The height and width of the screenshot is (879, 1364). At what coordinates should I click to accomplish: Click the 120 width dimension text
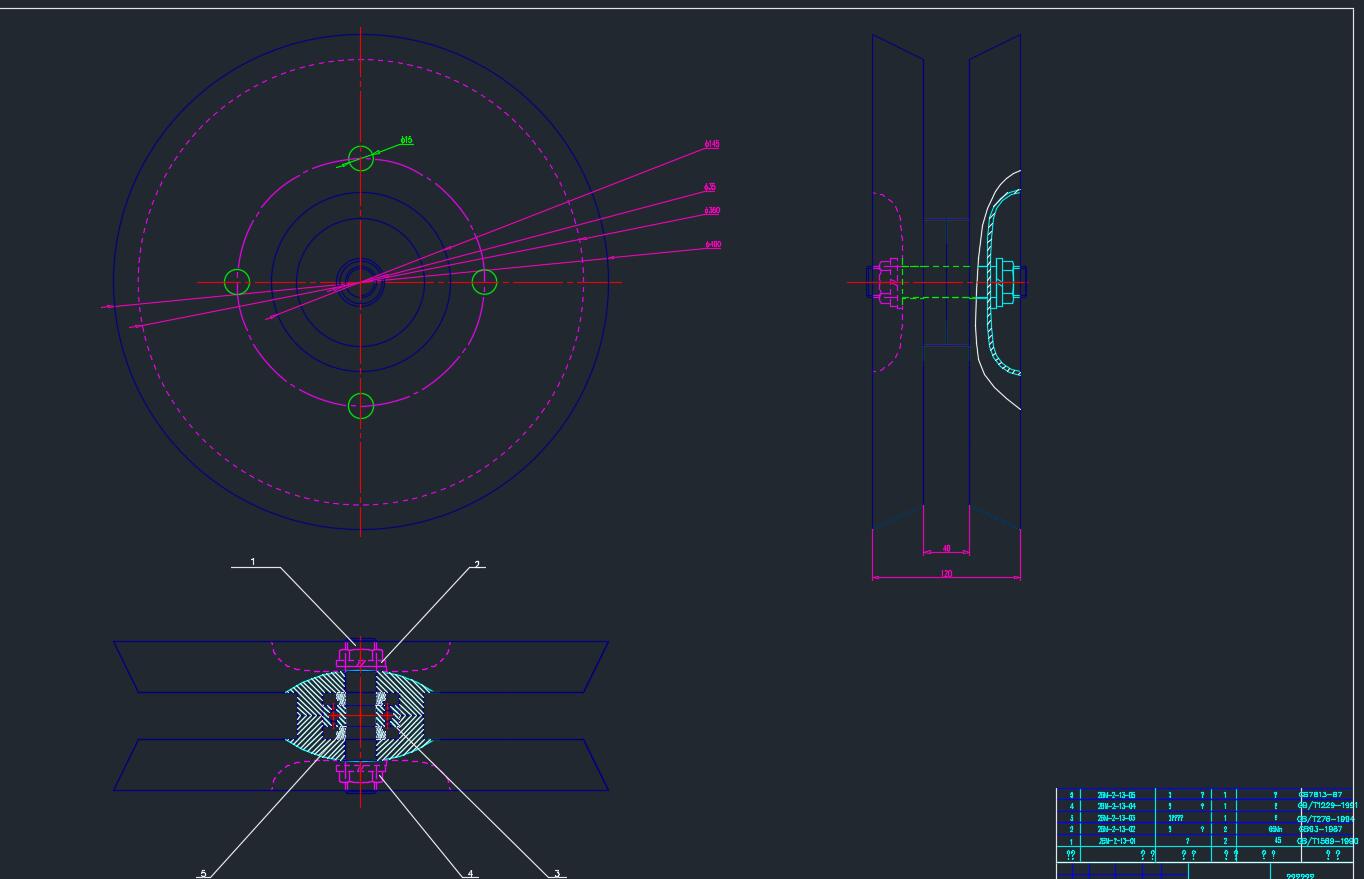[x=946, y=574]
